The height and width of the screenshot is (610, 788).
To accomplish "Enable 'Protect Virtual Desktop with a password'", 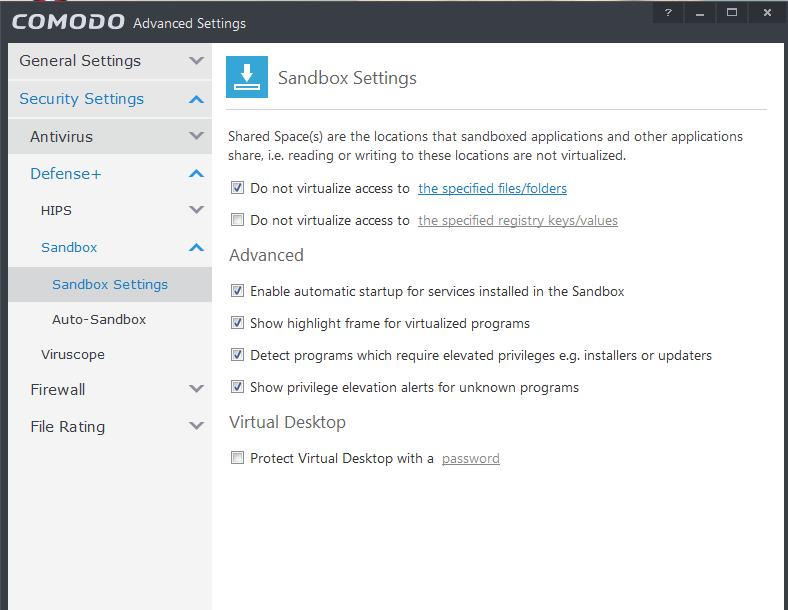I will coord(237,458).
